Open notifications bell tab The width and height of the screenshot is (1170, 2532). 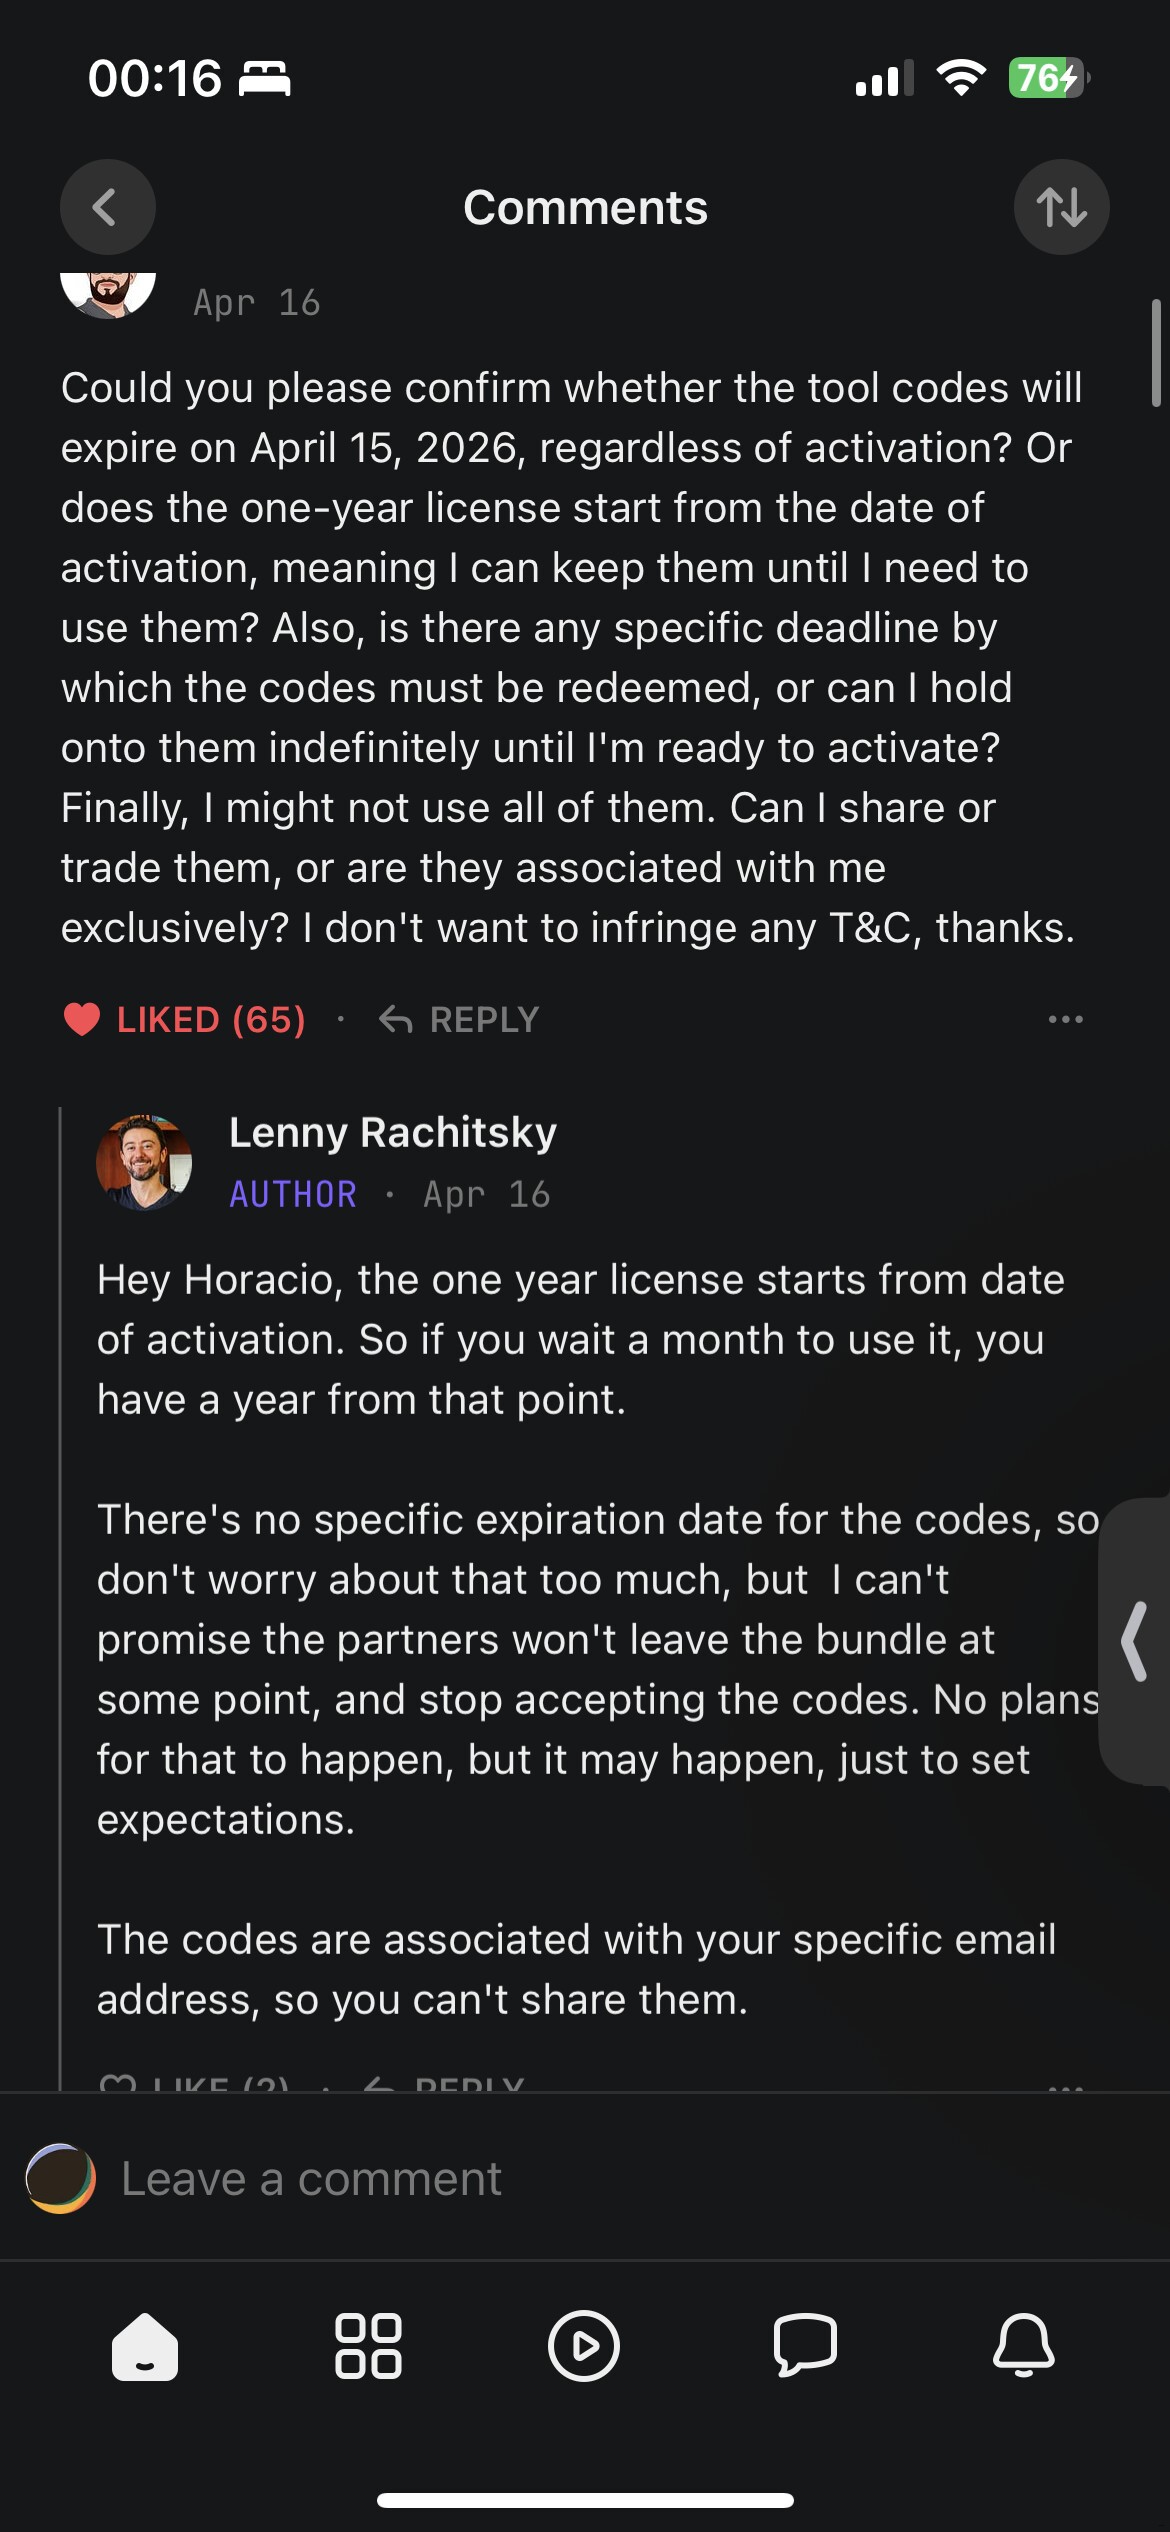[x=1023, y=2346]
